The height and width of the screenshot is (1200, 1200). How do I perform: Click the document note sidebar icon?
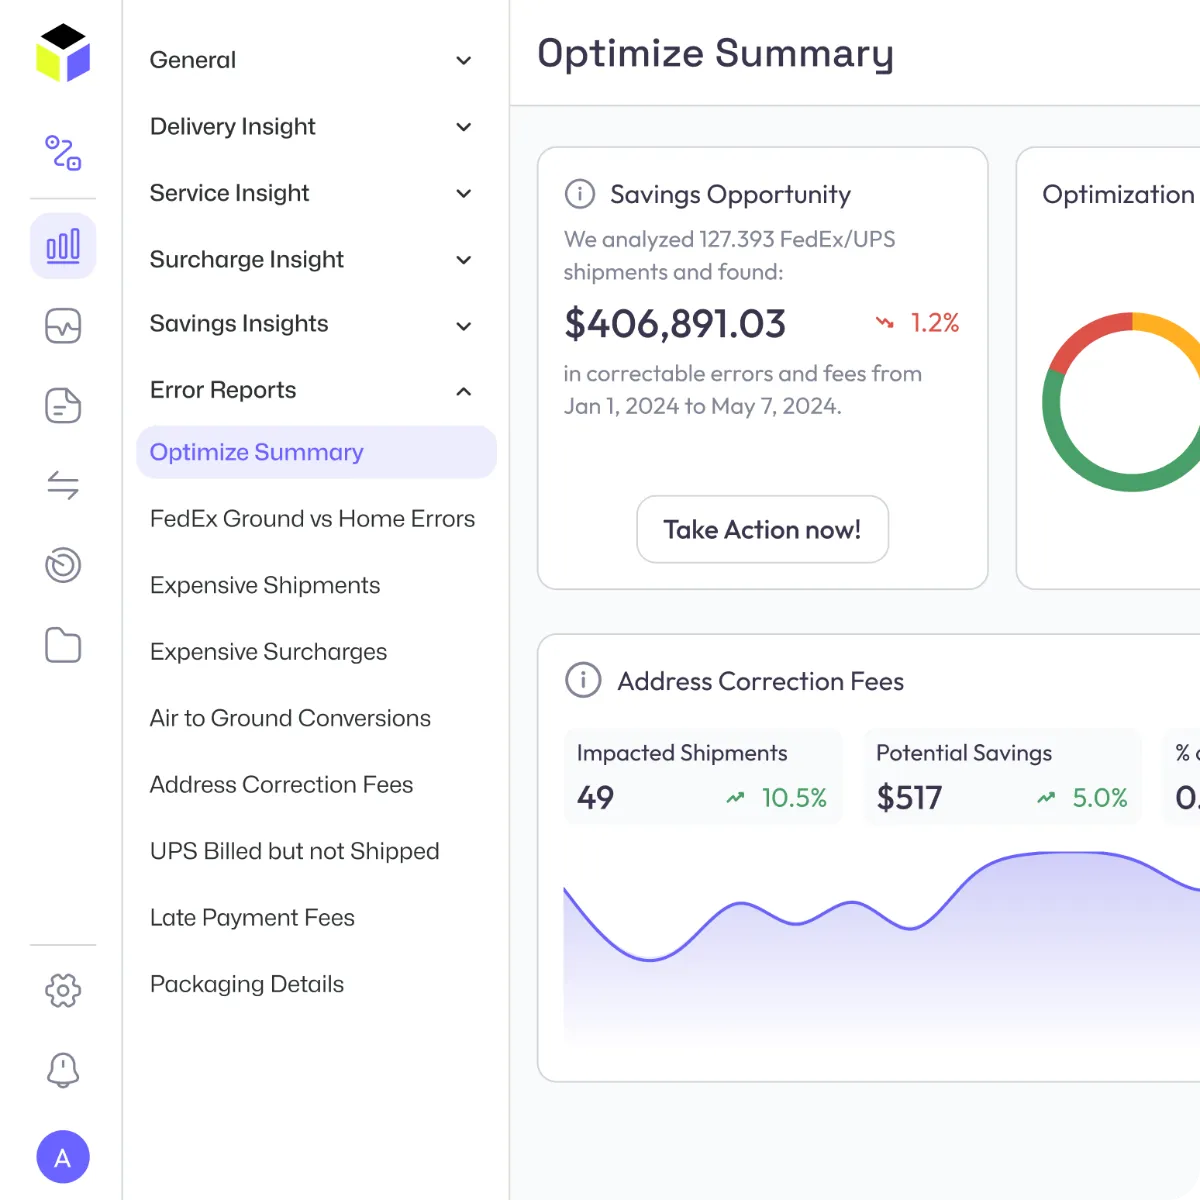[x=63, y=406]
